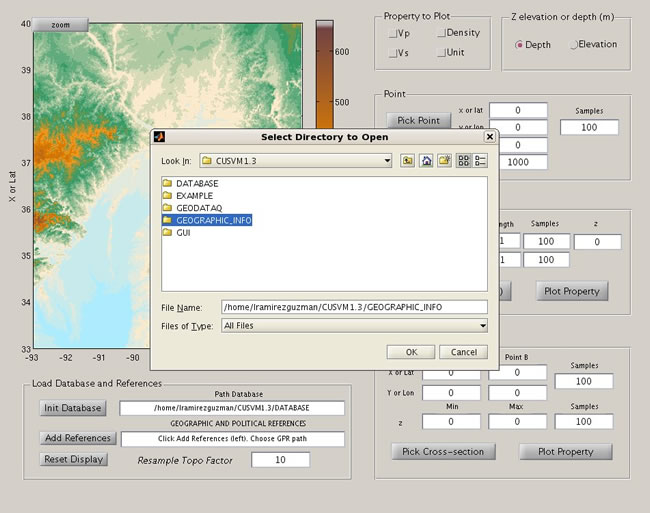The width and height of the screenshot is (650, 513).
Task: Open the Look In dropdown
Action: [296, 160]
